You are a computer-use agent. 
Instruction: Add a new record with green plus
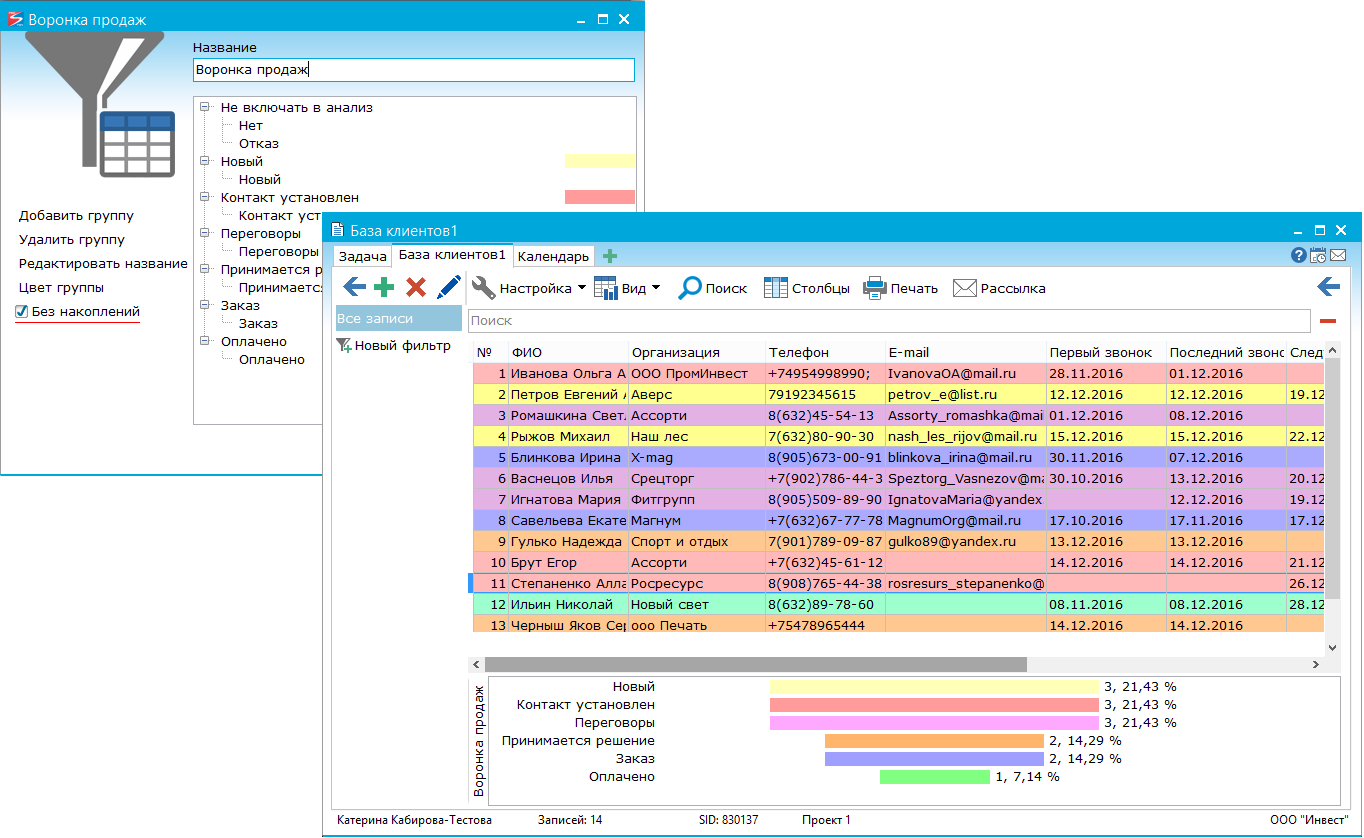(x=384, y=288)
